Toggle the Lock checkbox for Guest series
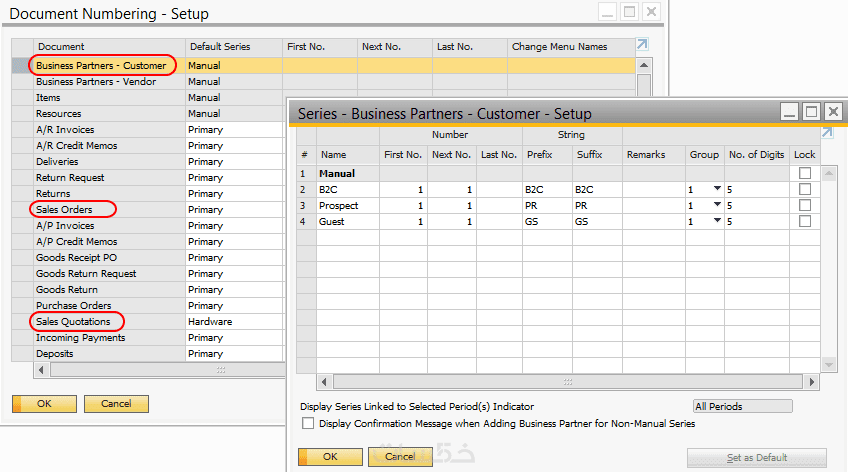Screen dimensions: 848x472 (804, 221)
